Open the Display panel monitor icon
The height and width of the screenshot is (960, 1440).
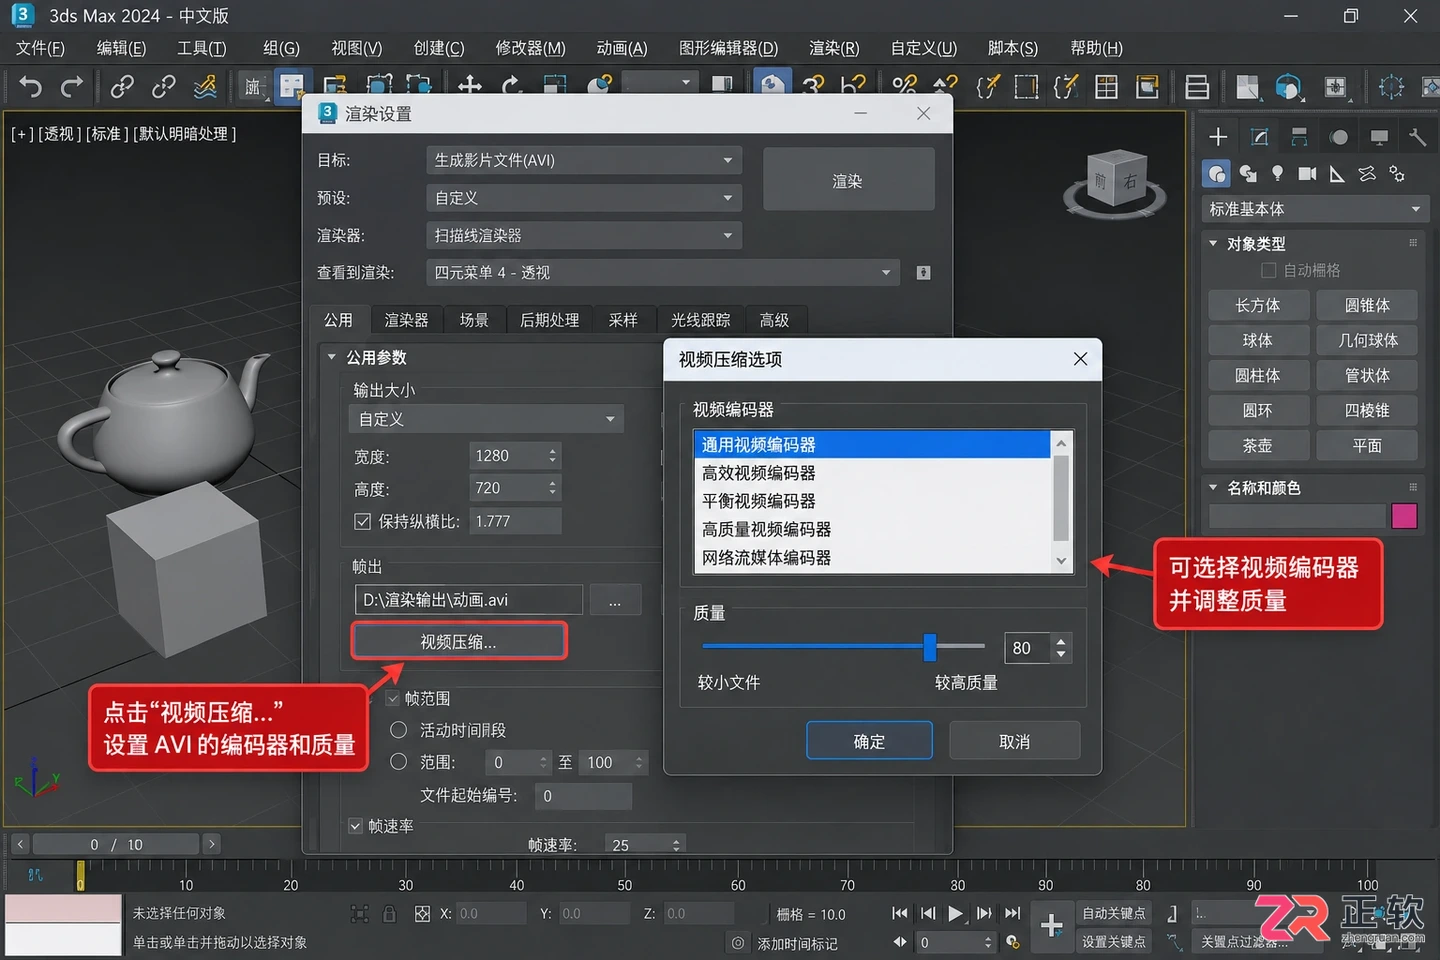[1379, 137]
